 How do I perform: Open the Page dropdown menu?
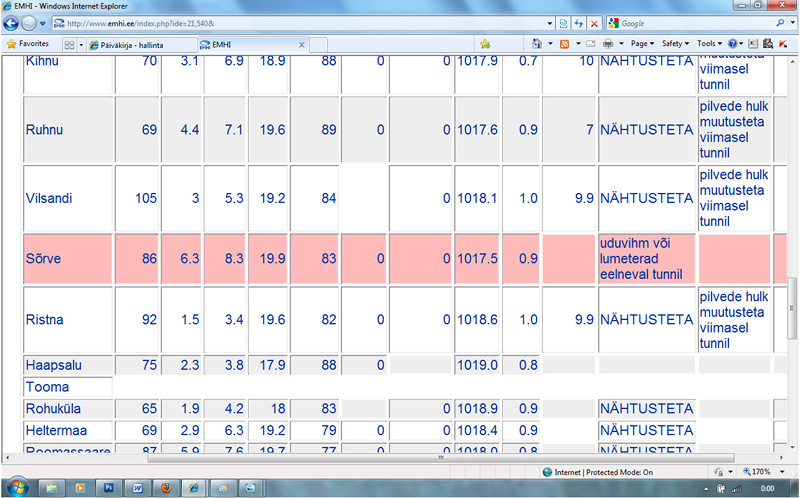(641, 44)
